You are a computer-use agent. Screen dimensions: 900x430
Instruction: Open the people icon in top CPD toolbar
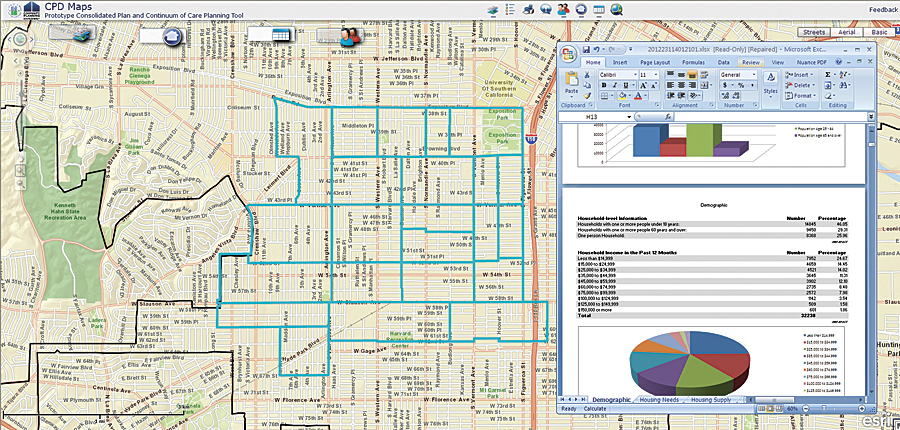pos(564,9)
